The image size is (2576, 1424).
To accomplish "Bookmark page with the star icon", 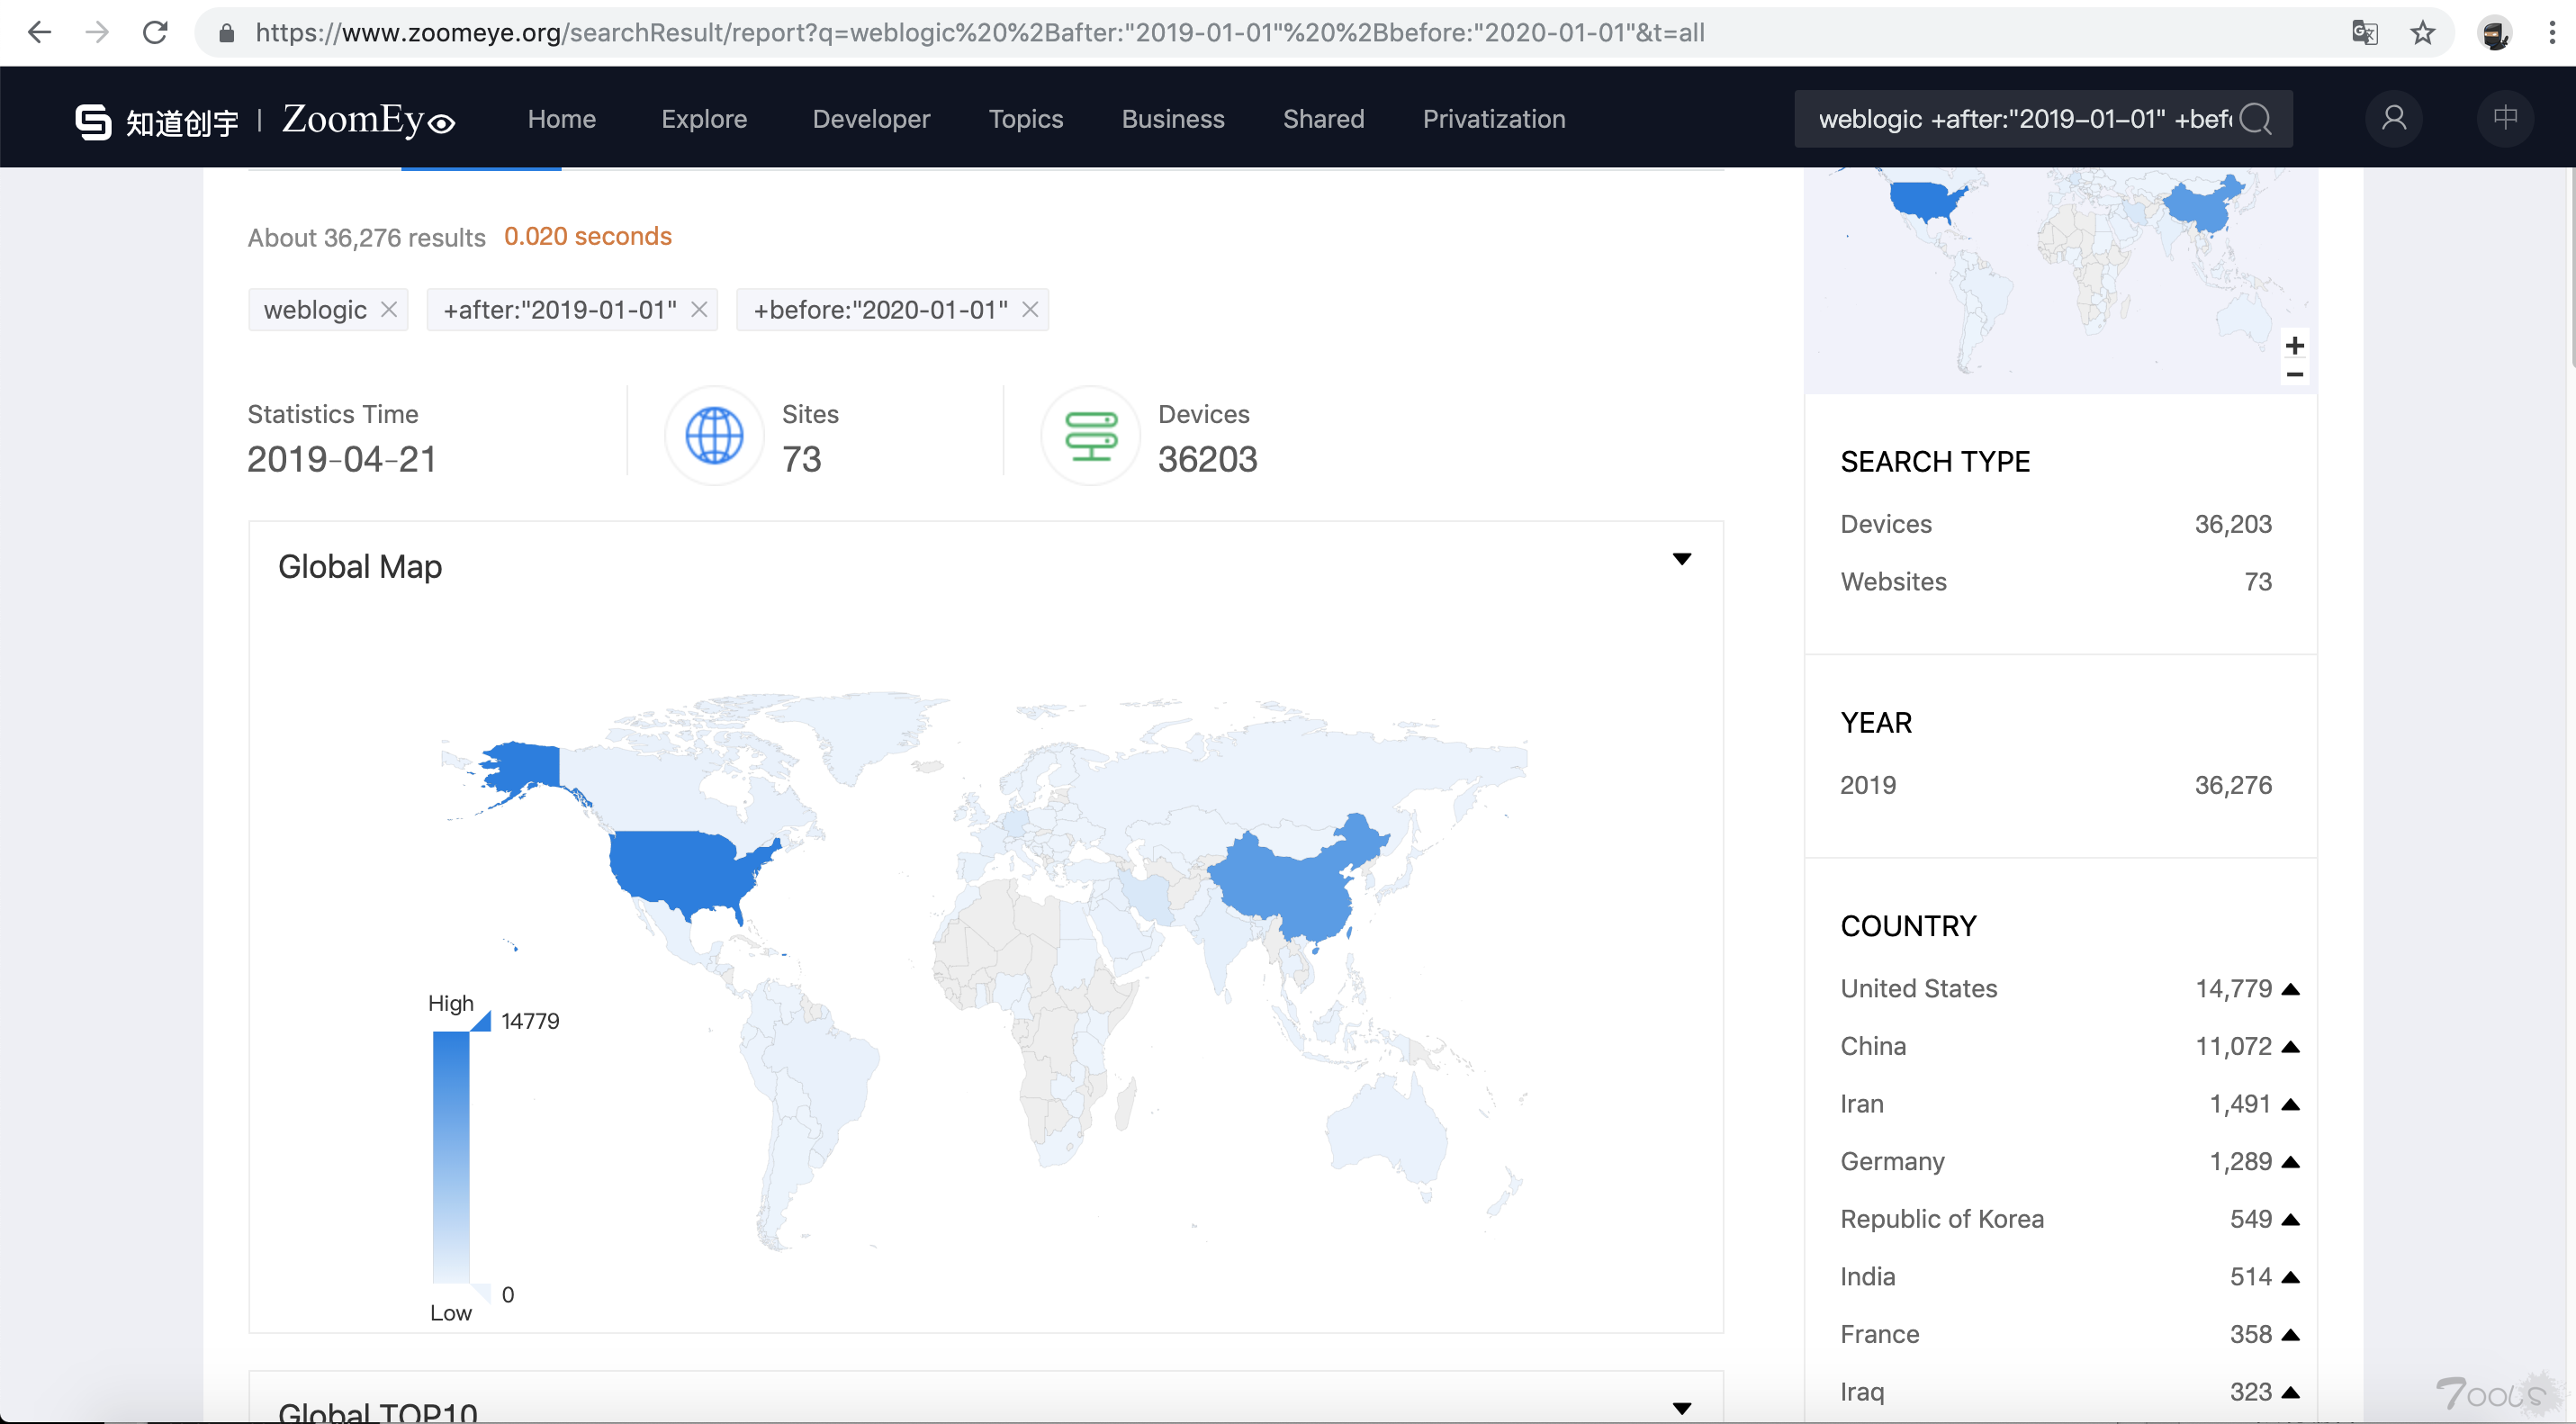I will 2422,33.
